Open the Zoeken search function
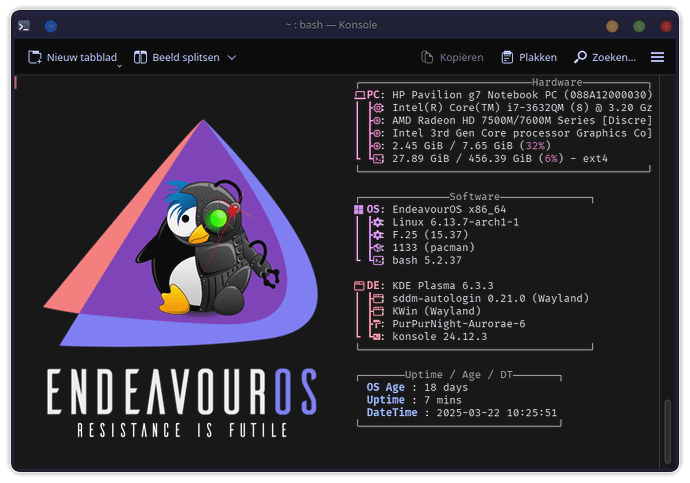The width and height of the screenshot is (690, 483). (605, 57)
